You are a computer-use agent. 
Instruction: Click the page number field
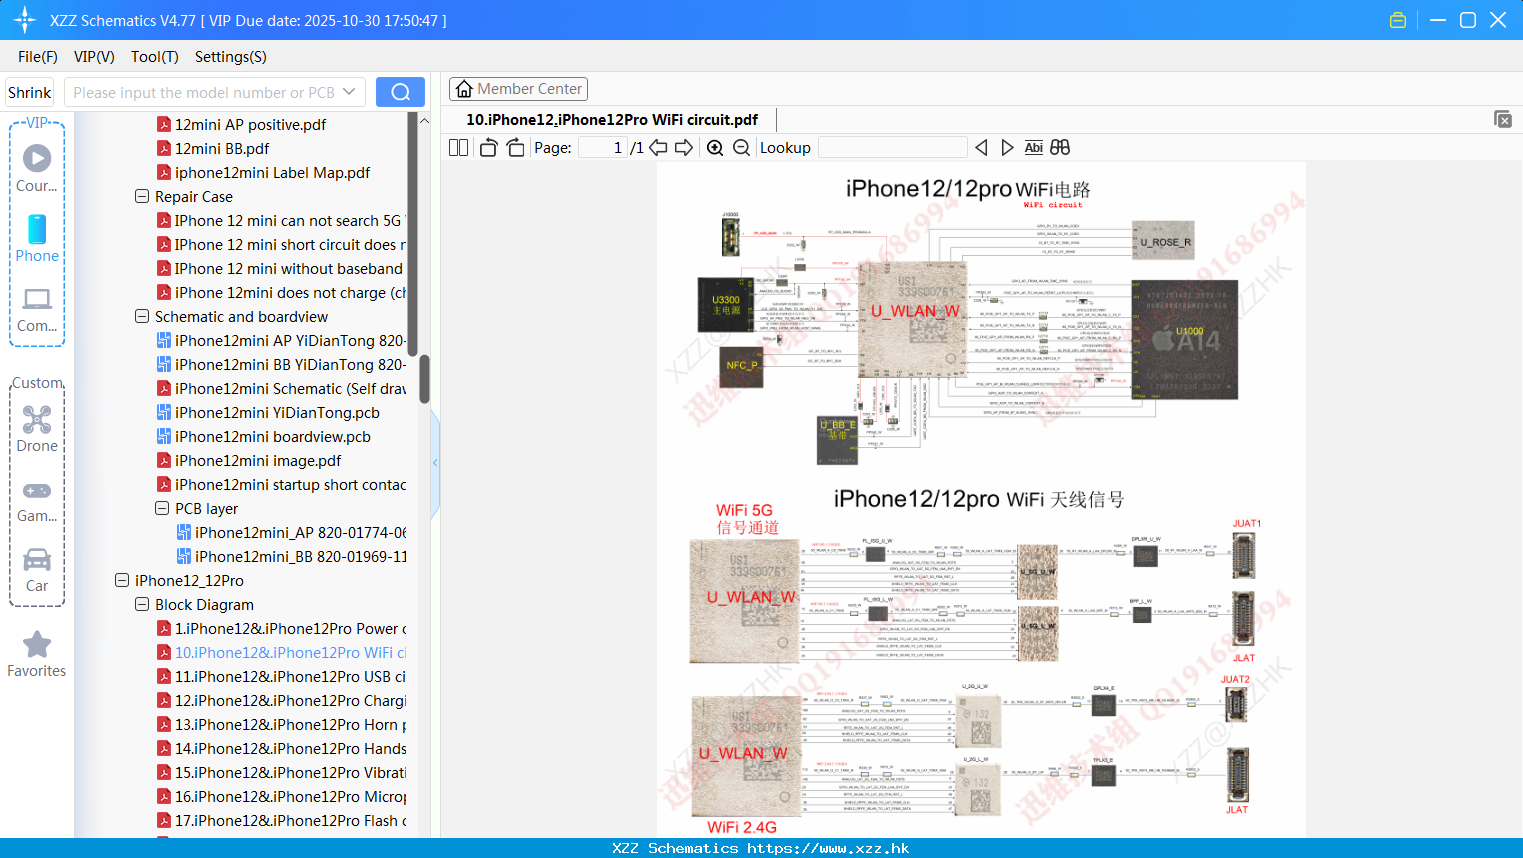click(x=603, y=148)
